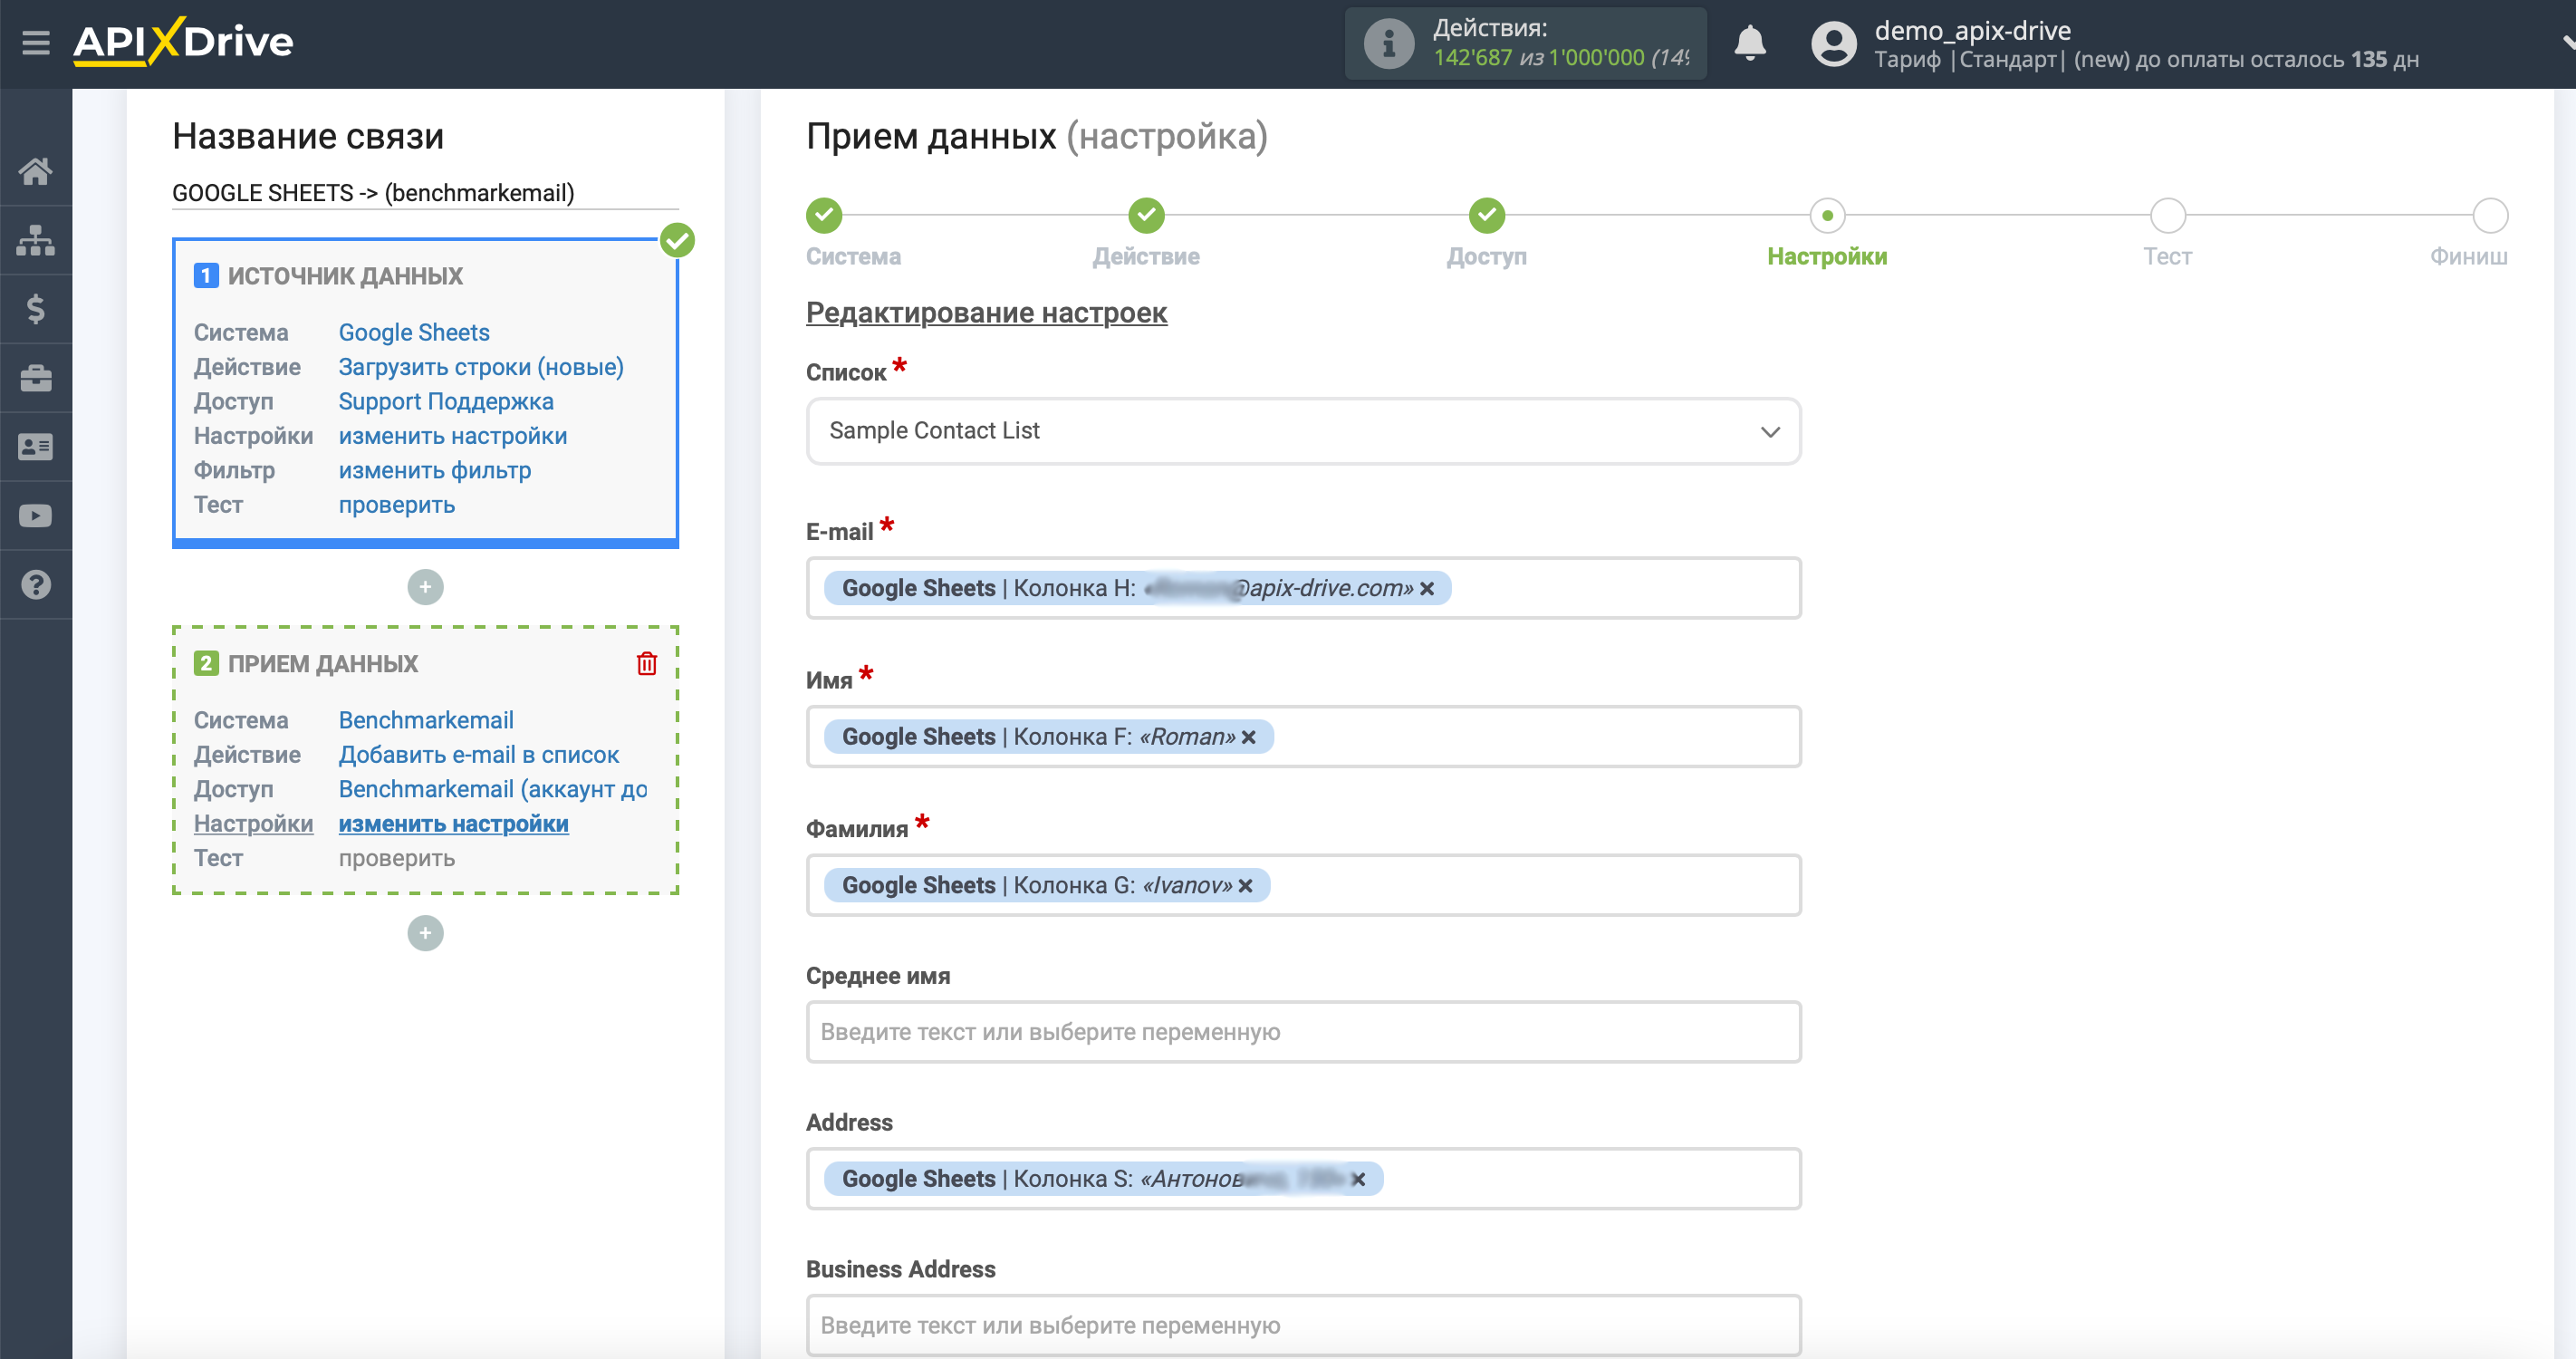This screenshot has height=1359, width=2576.
Task: Click the ApiX-Drive logo
Action: point(183,42)
